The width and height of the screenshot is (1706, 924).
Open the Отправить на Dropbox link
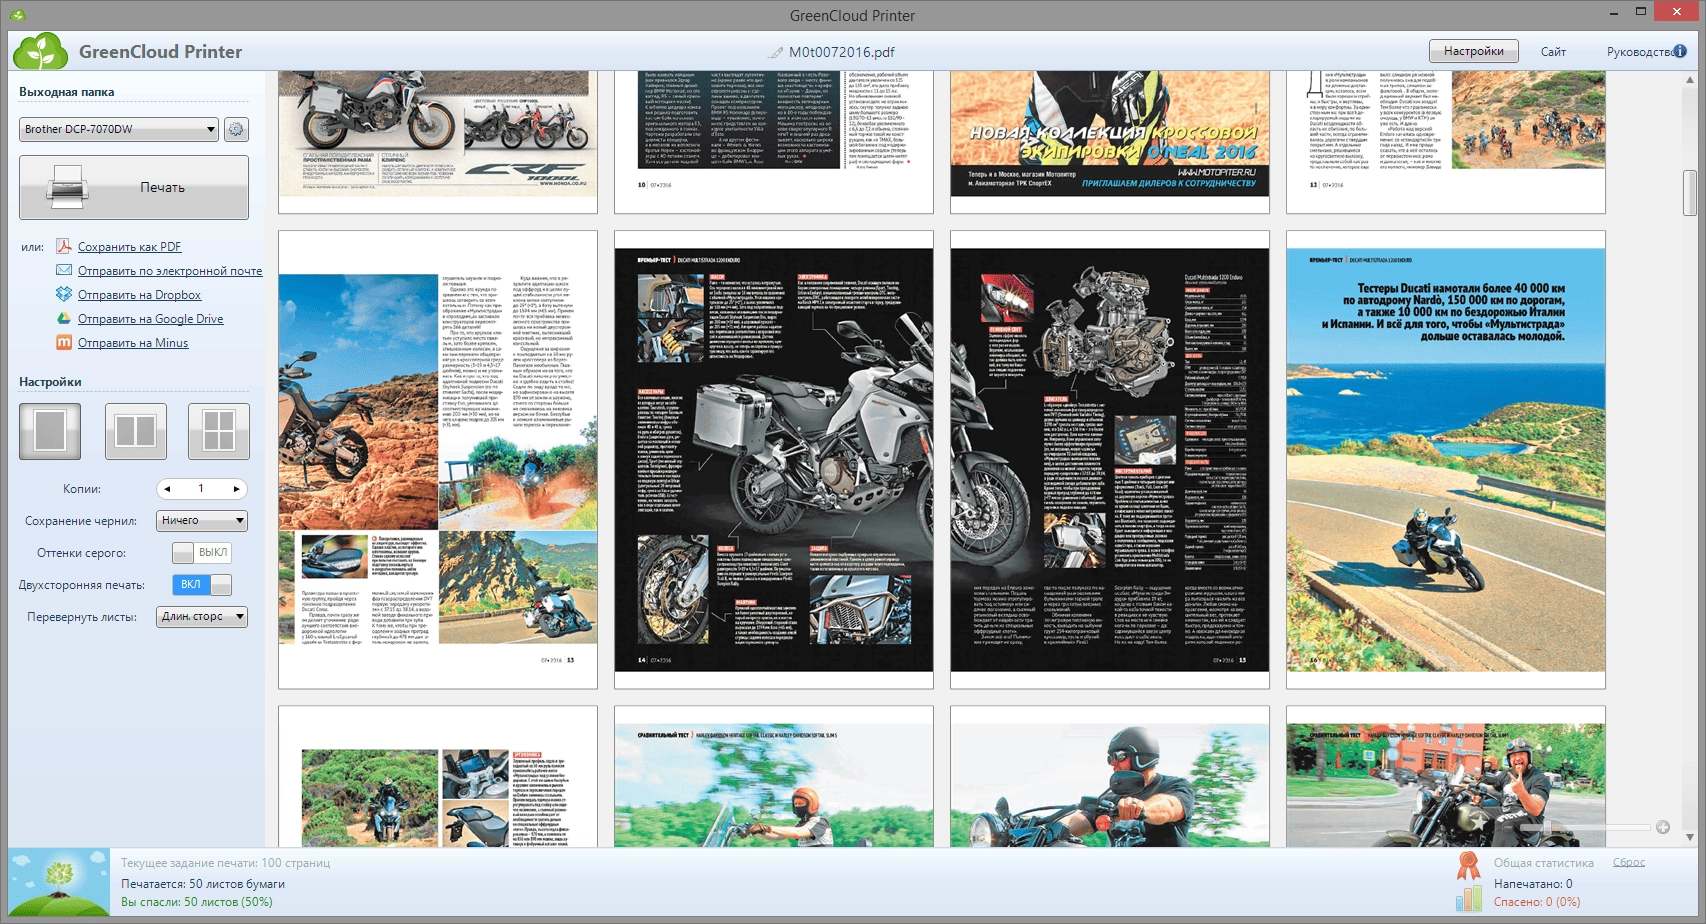pos(140,295)
